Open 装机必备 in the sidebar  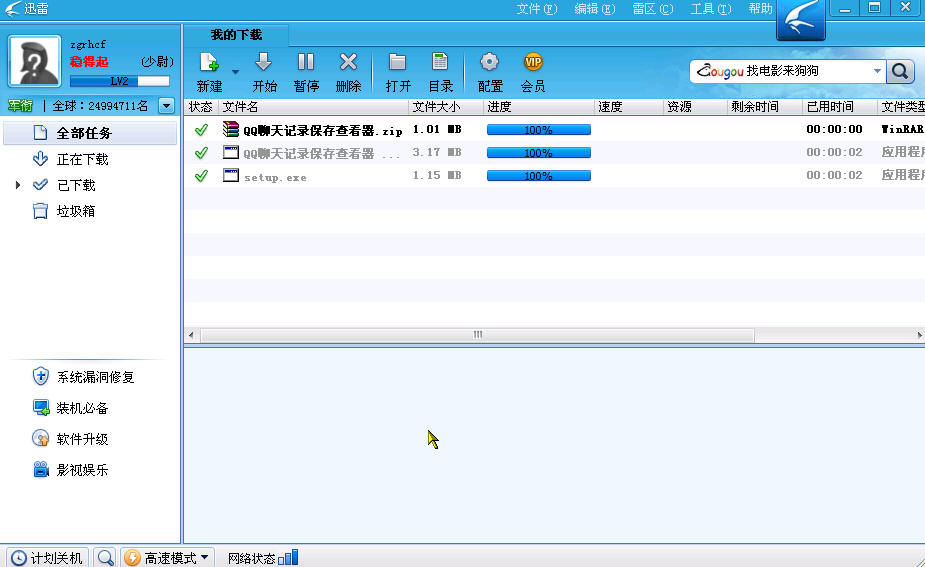(x=70, y=408)
